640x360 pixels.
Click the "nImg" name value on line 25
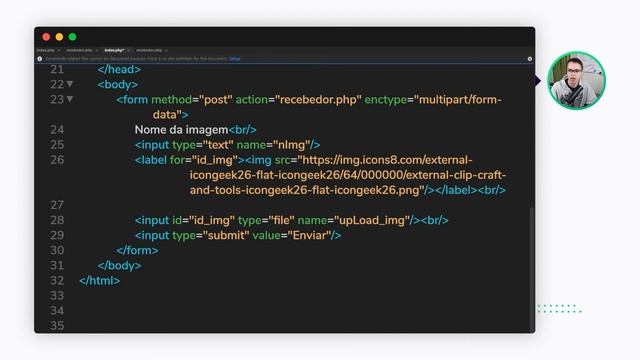[x=291, y=145]
